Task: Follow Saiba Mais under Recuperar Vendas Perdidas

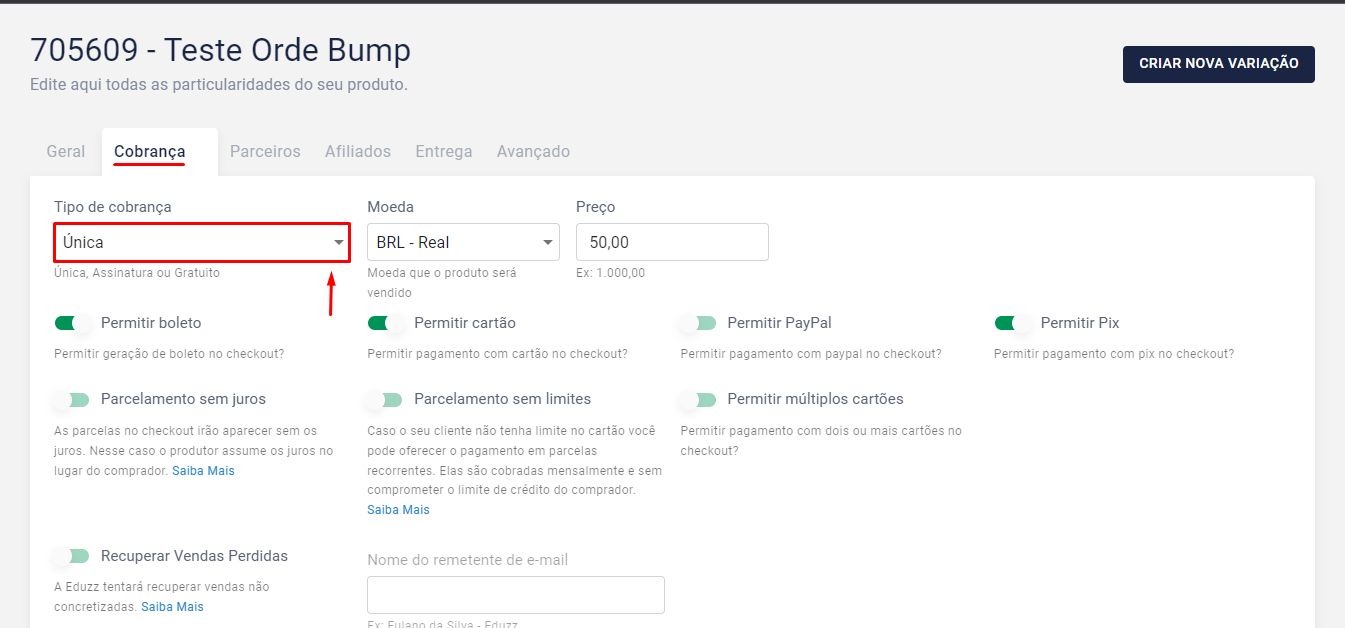Action: 172,607
